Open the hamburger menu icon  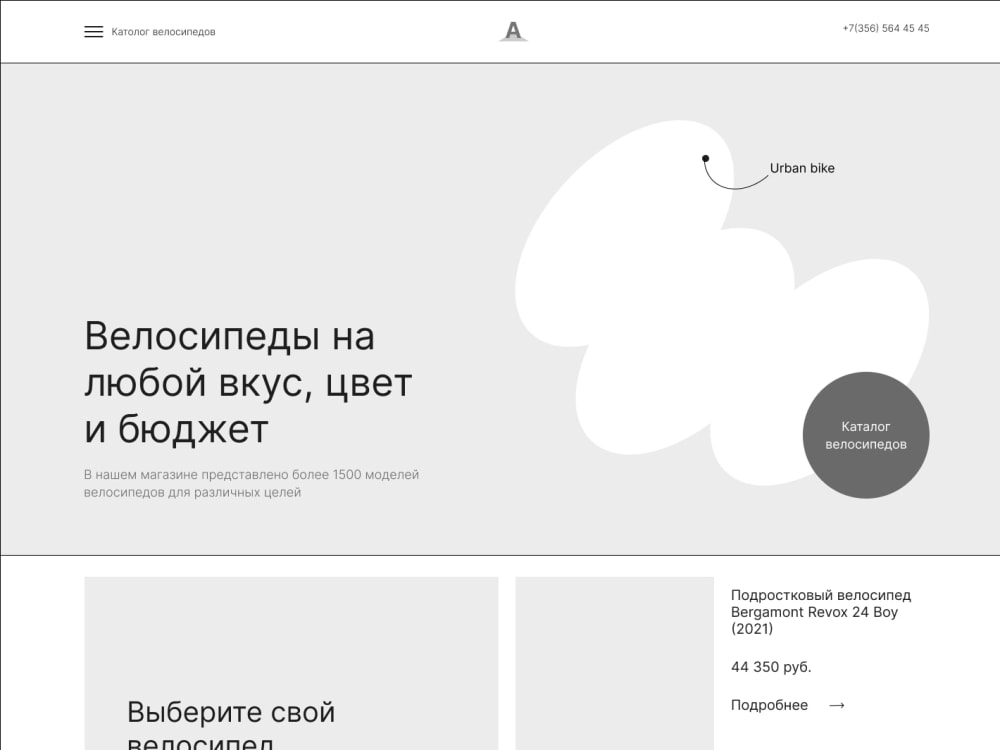(94, 32)
